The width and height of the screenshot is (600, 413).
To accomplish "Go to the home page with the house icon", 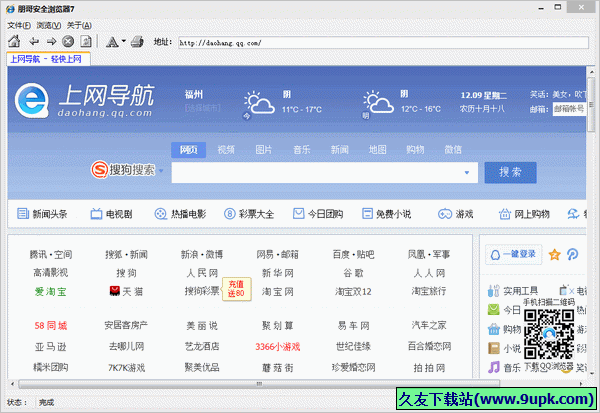I will click(x=14, y=41).
